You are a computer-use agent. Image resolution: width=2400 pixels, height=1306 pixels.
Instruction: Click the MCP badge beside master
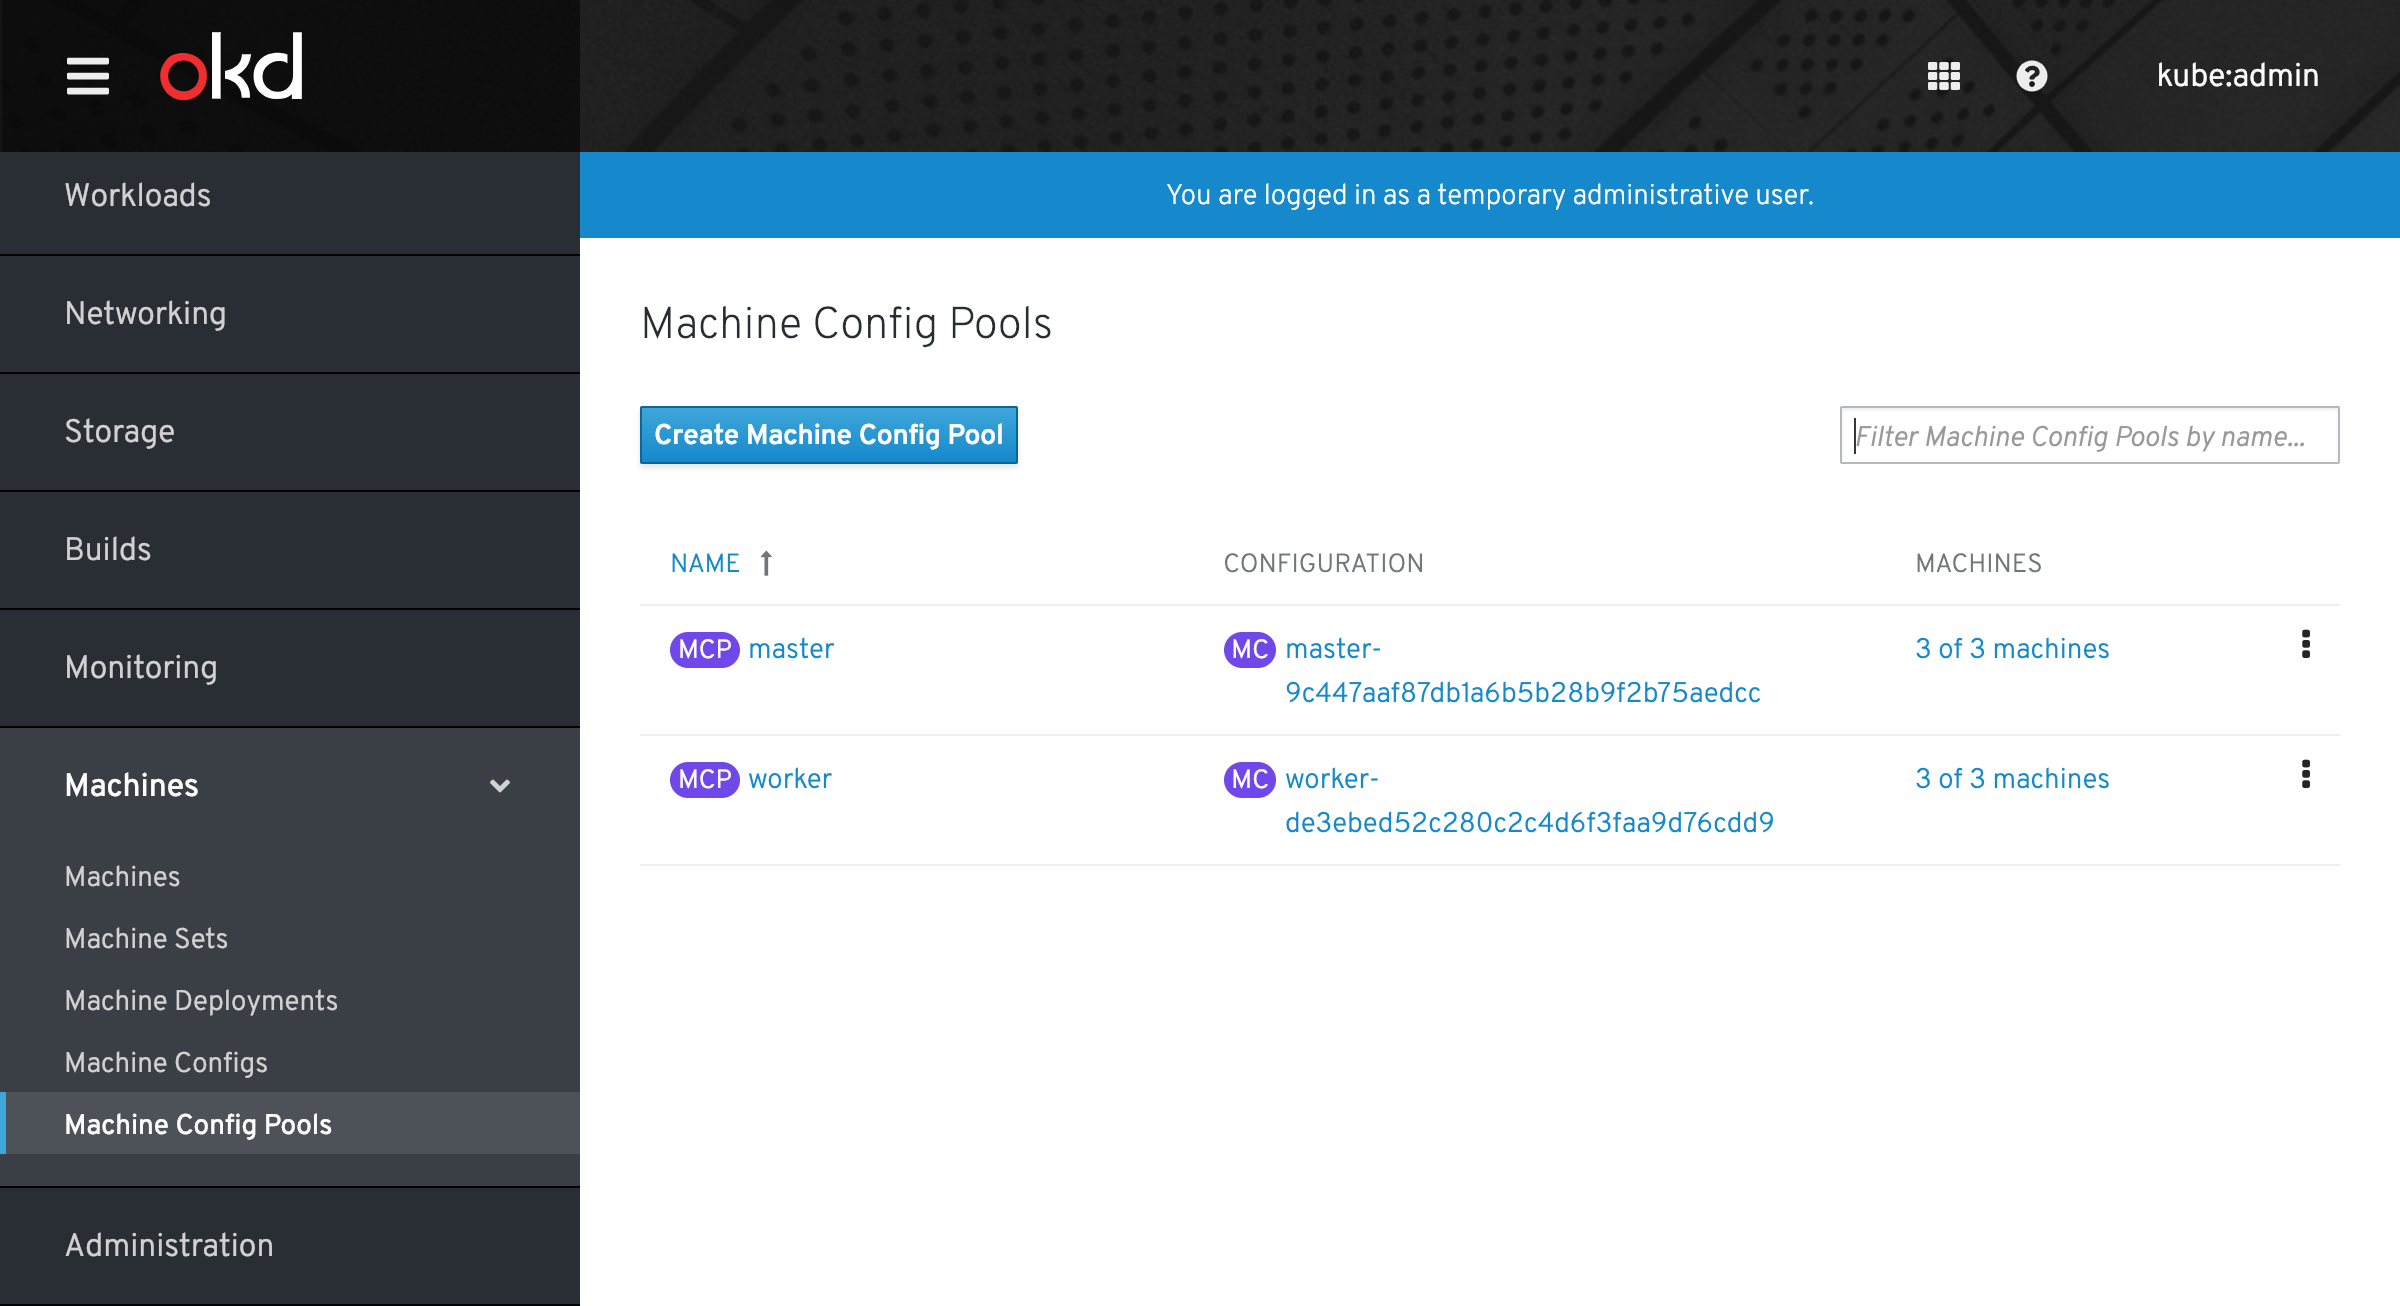tap(704, 649)
